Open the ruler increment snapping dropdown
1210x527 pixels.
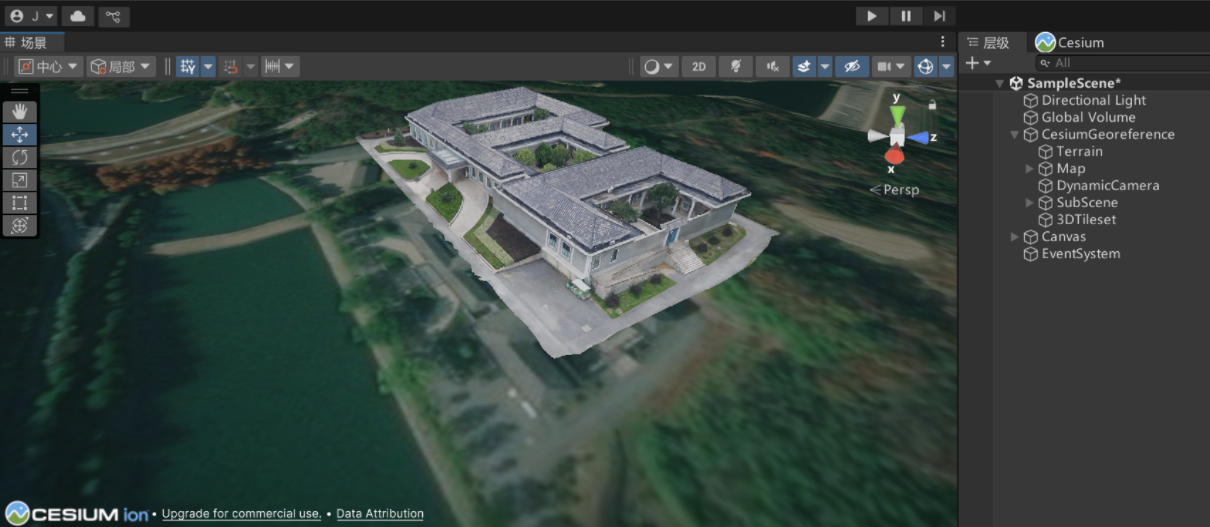280,67
